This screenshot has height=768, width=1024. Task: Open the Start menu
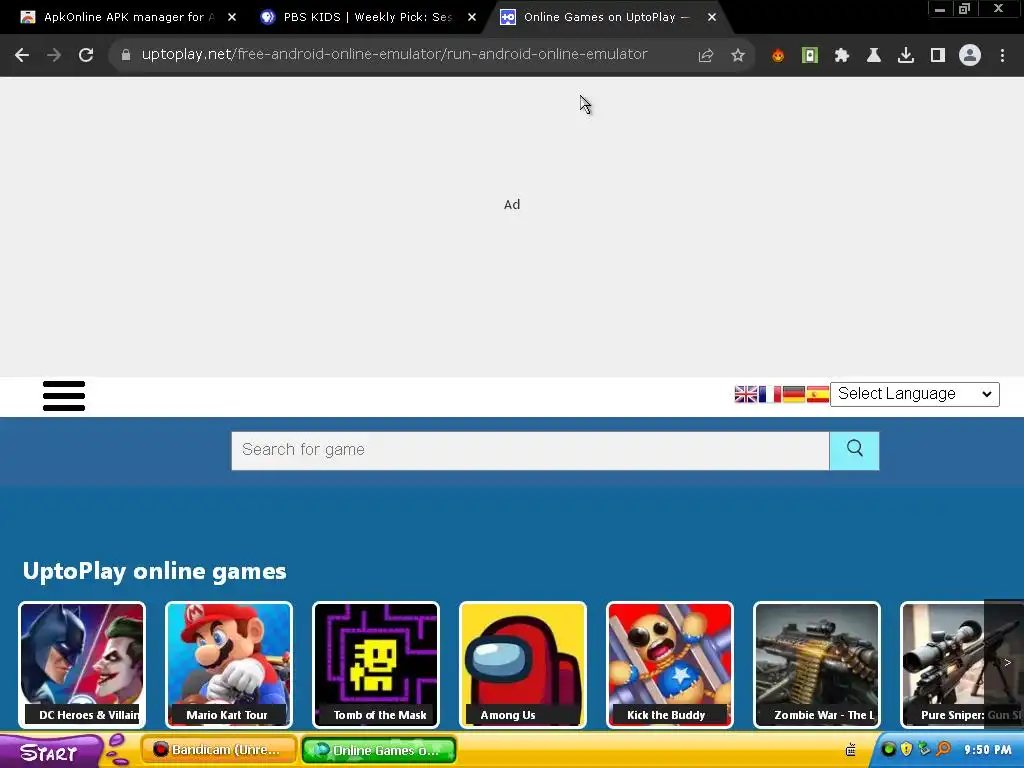click(49, 752)
